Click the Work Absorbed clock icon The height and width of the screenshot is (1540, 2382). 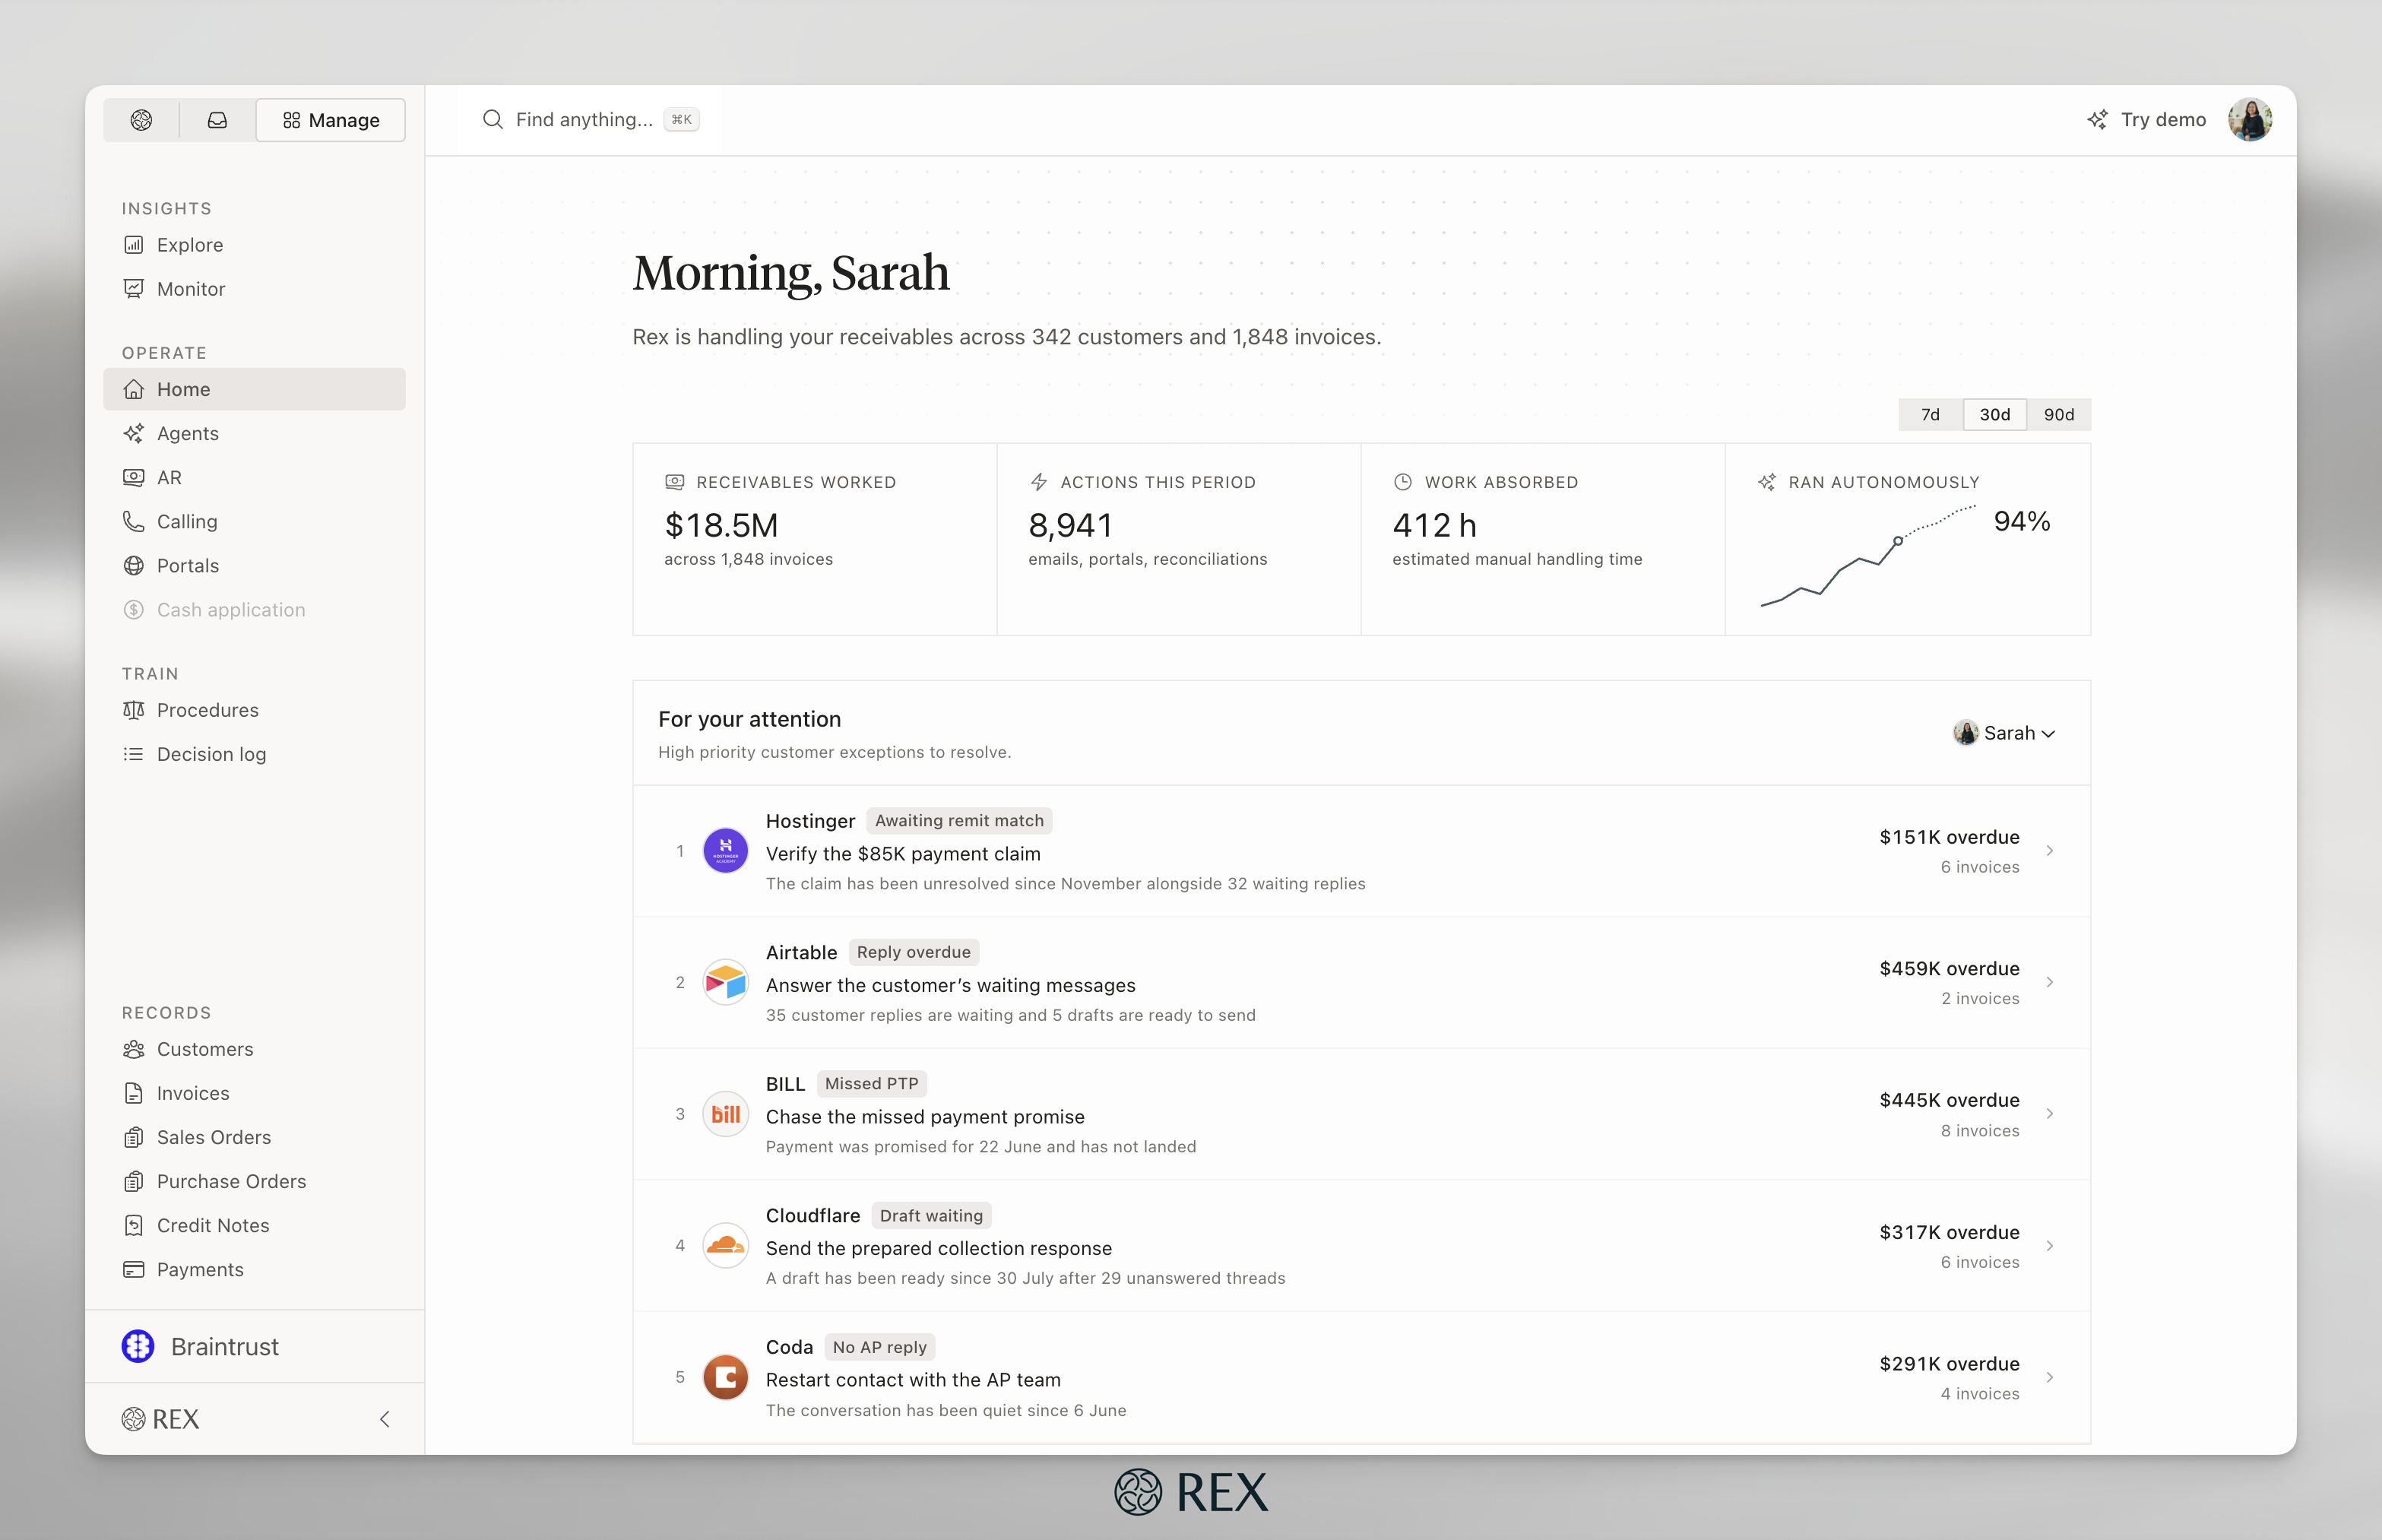coord(1403,482)
